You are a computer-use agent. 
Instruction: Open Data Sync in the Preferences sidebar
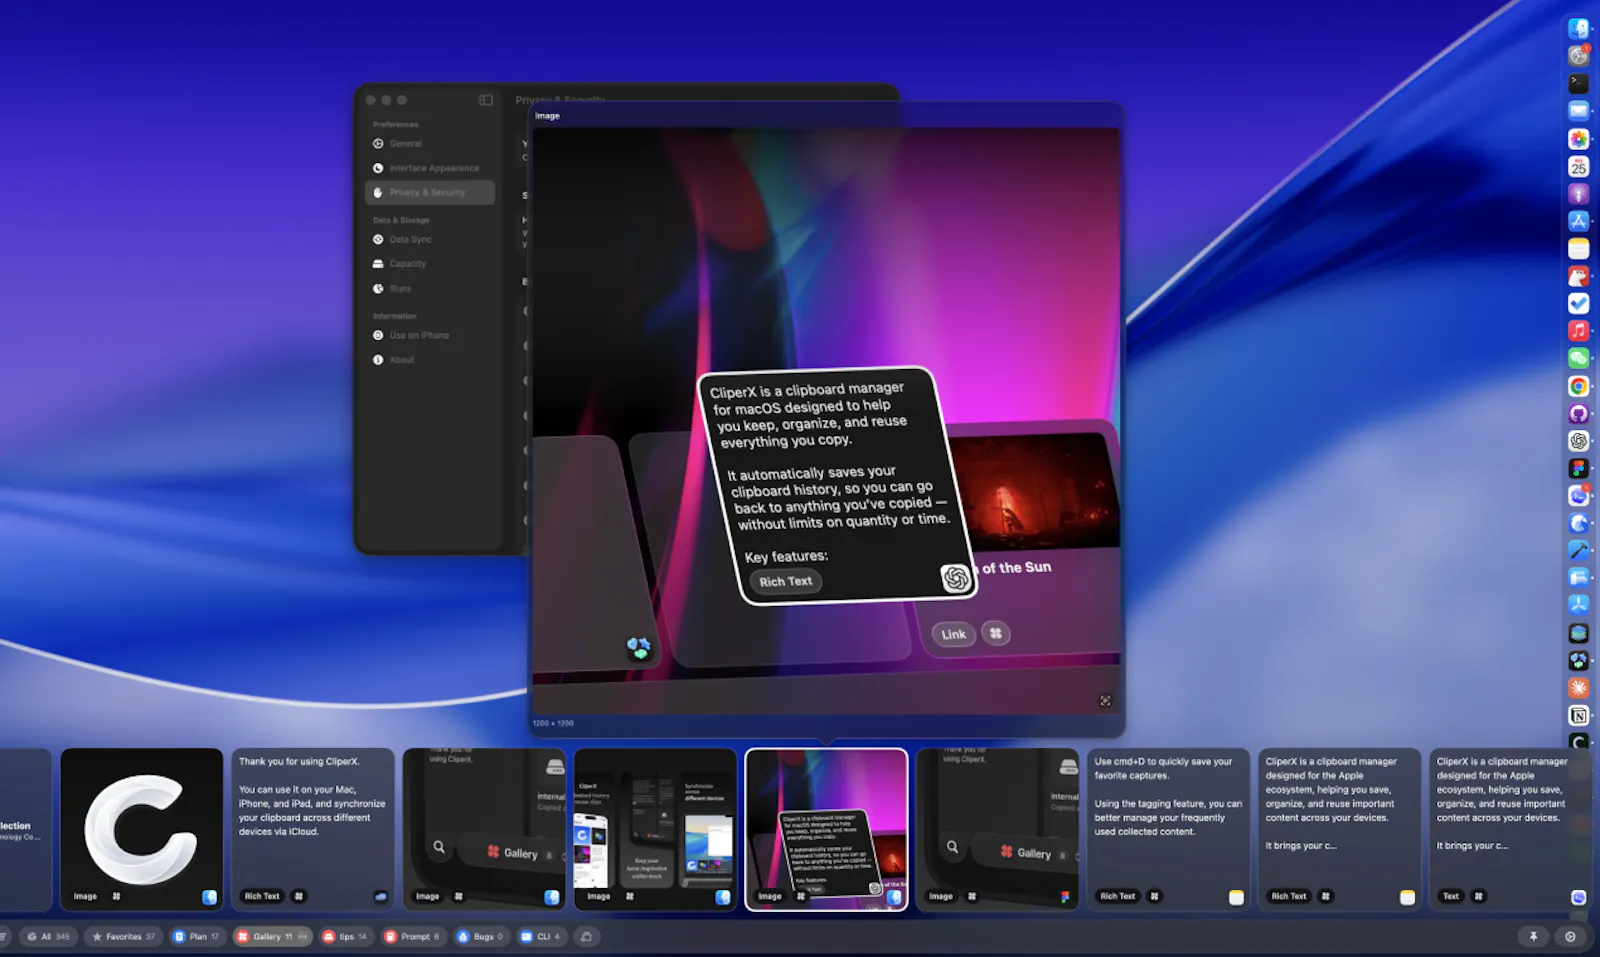430,240
